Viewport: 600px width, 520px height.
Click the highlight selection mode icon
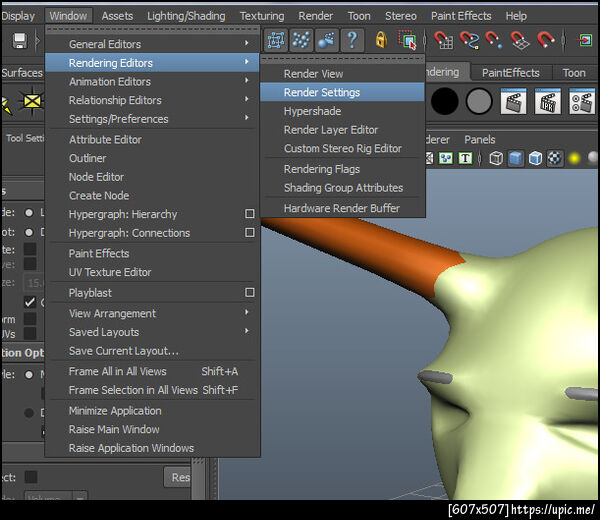click(x=408, y=40)
